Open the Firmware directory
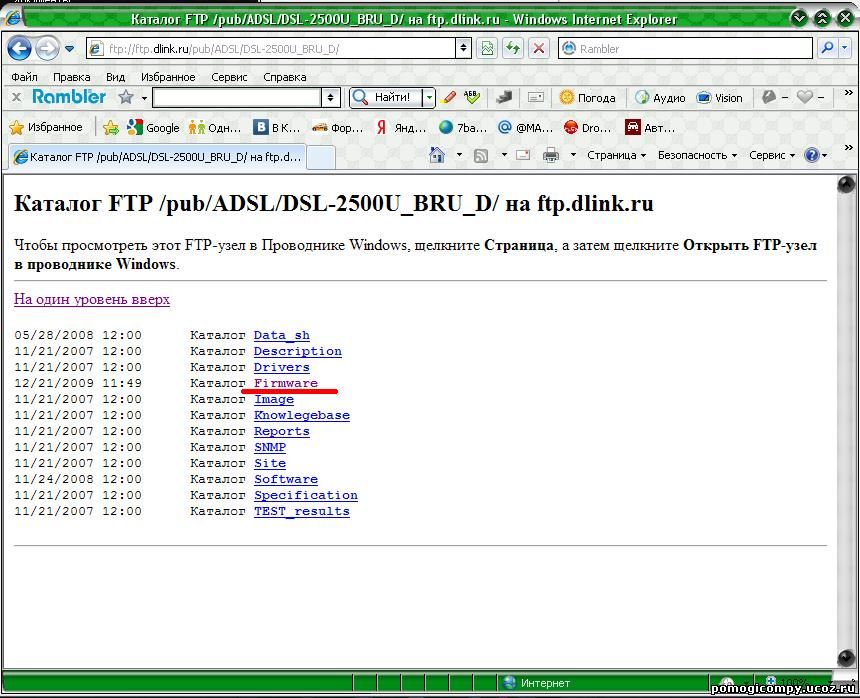This screenshot has width=860, height=698. (286, 383)
